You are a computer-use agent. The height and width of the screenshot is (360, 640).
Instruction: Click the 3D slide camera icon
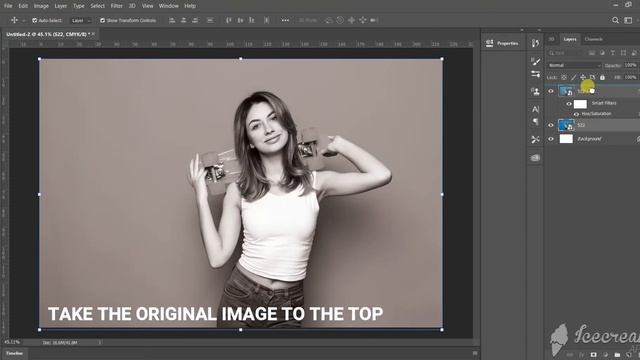(362, 20)
